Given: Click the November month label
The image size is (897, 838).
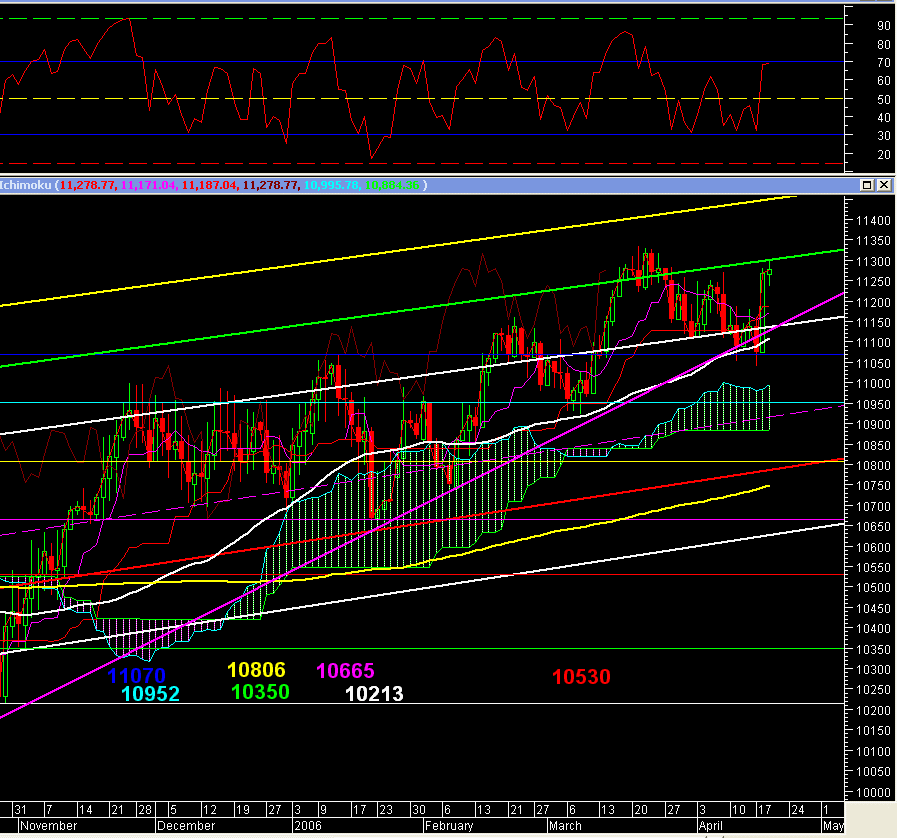Looking at the screenshot, I should click(49, 826).
